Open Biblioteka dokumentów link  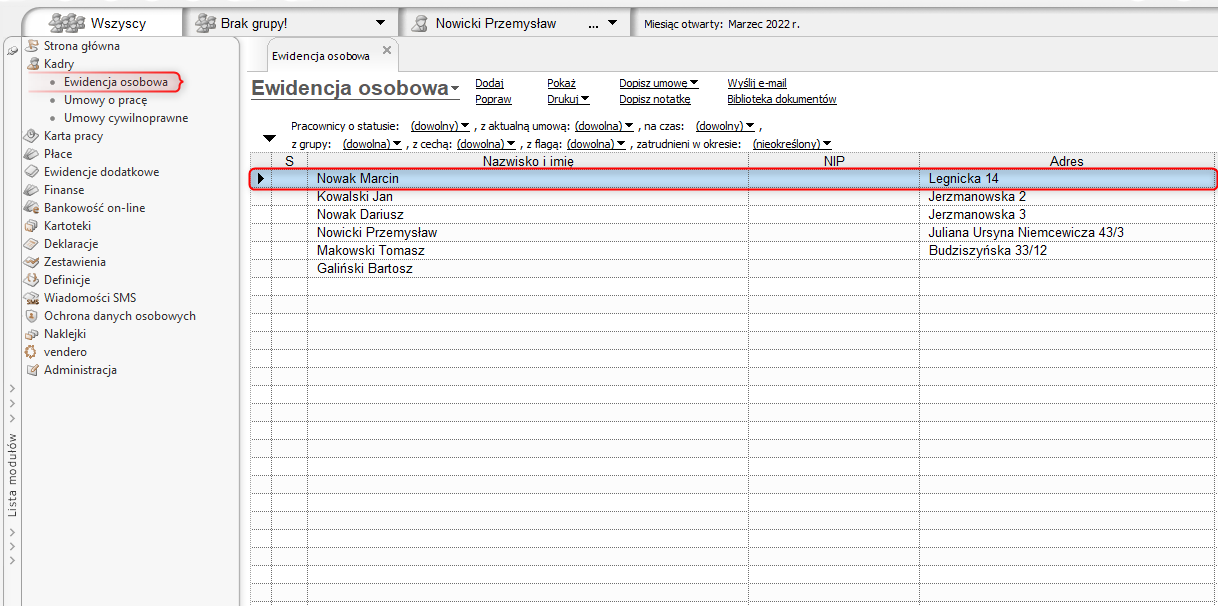(x=782, y=99)
